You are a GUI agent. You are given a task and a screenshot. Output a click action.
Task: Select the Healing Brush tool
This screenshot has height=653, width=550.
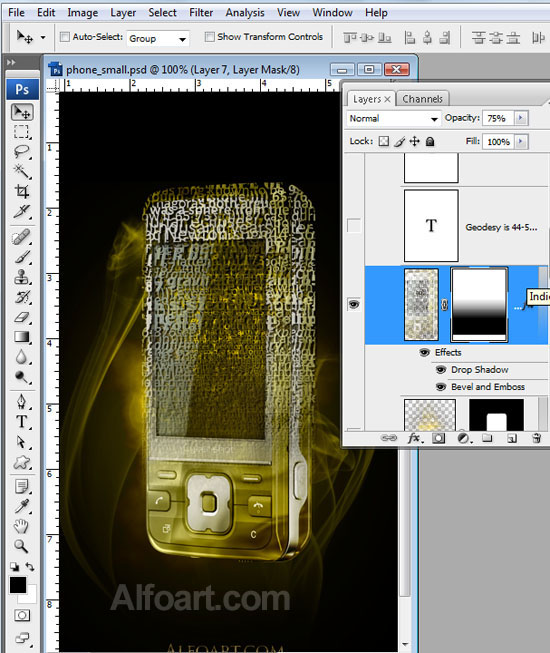click(x=21, y=237)
